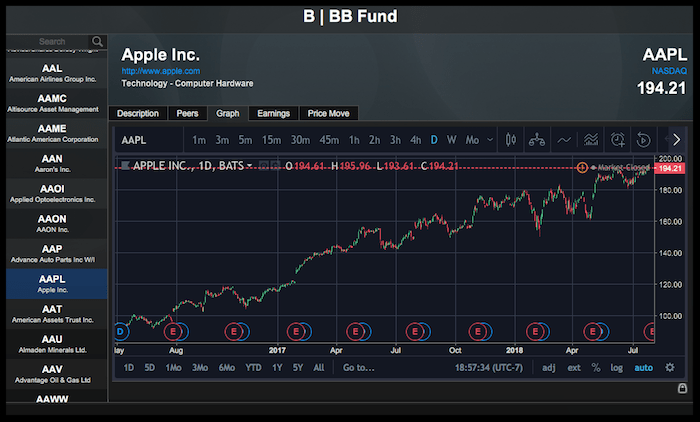Switch to the Earnings tab
Screen dimensions: 700x422
coord(273,113)
